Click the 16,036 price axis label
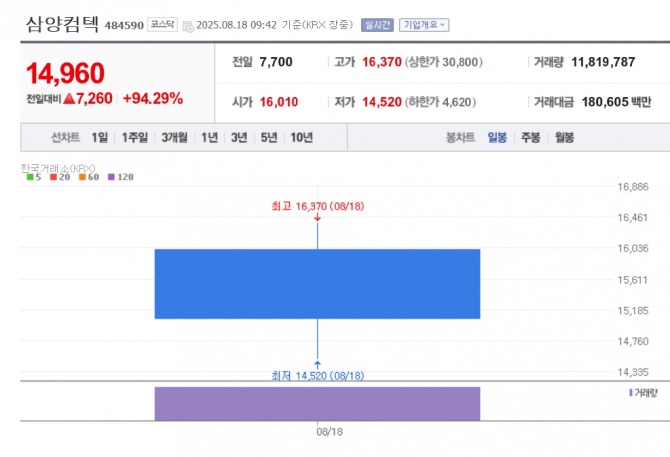 (633, 248)
